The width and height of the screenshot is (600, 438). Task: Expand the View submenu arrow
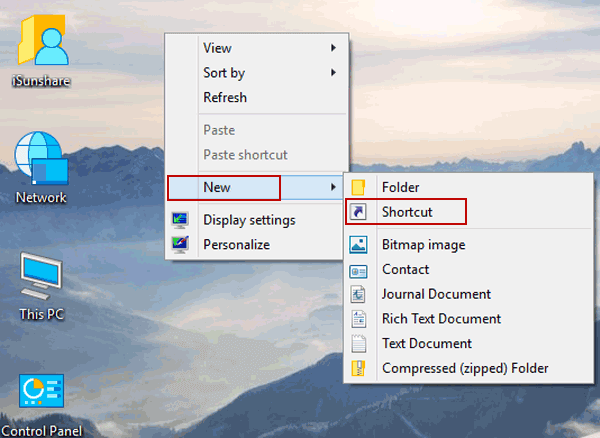pos(334,48)
